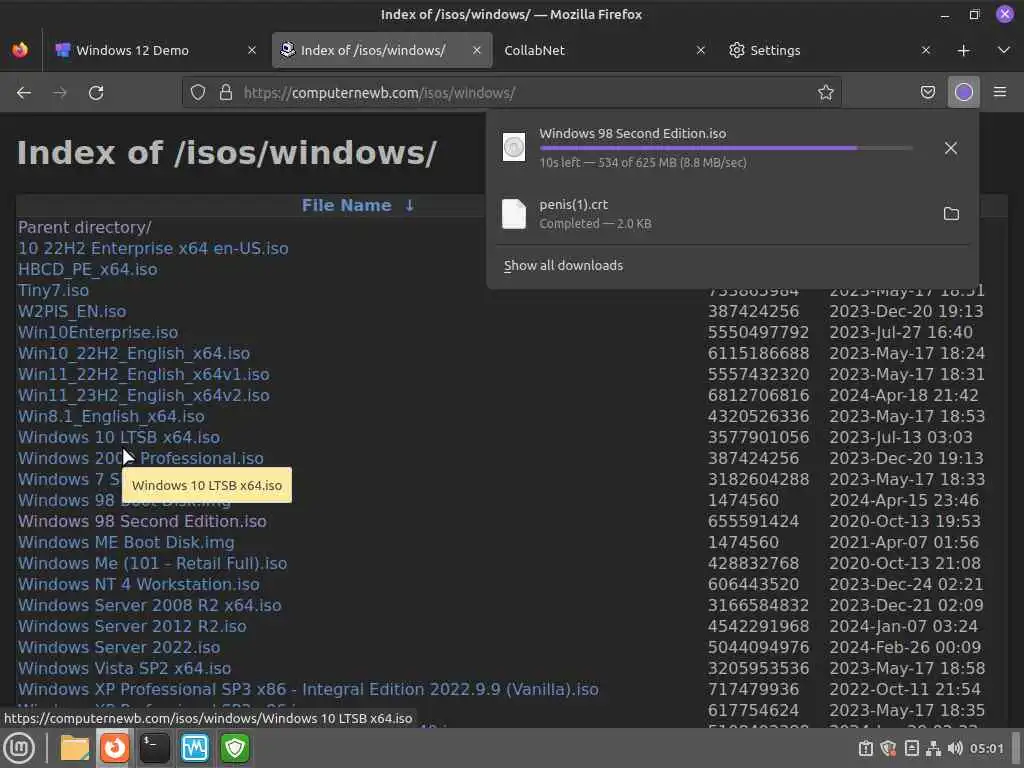Open the network tray icon
The width and height of the screenshot is (1024, 768).
(x=934, y=748)
